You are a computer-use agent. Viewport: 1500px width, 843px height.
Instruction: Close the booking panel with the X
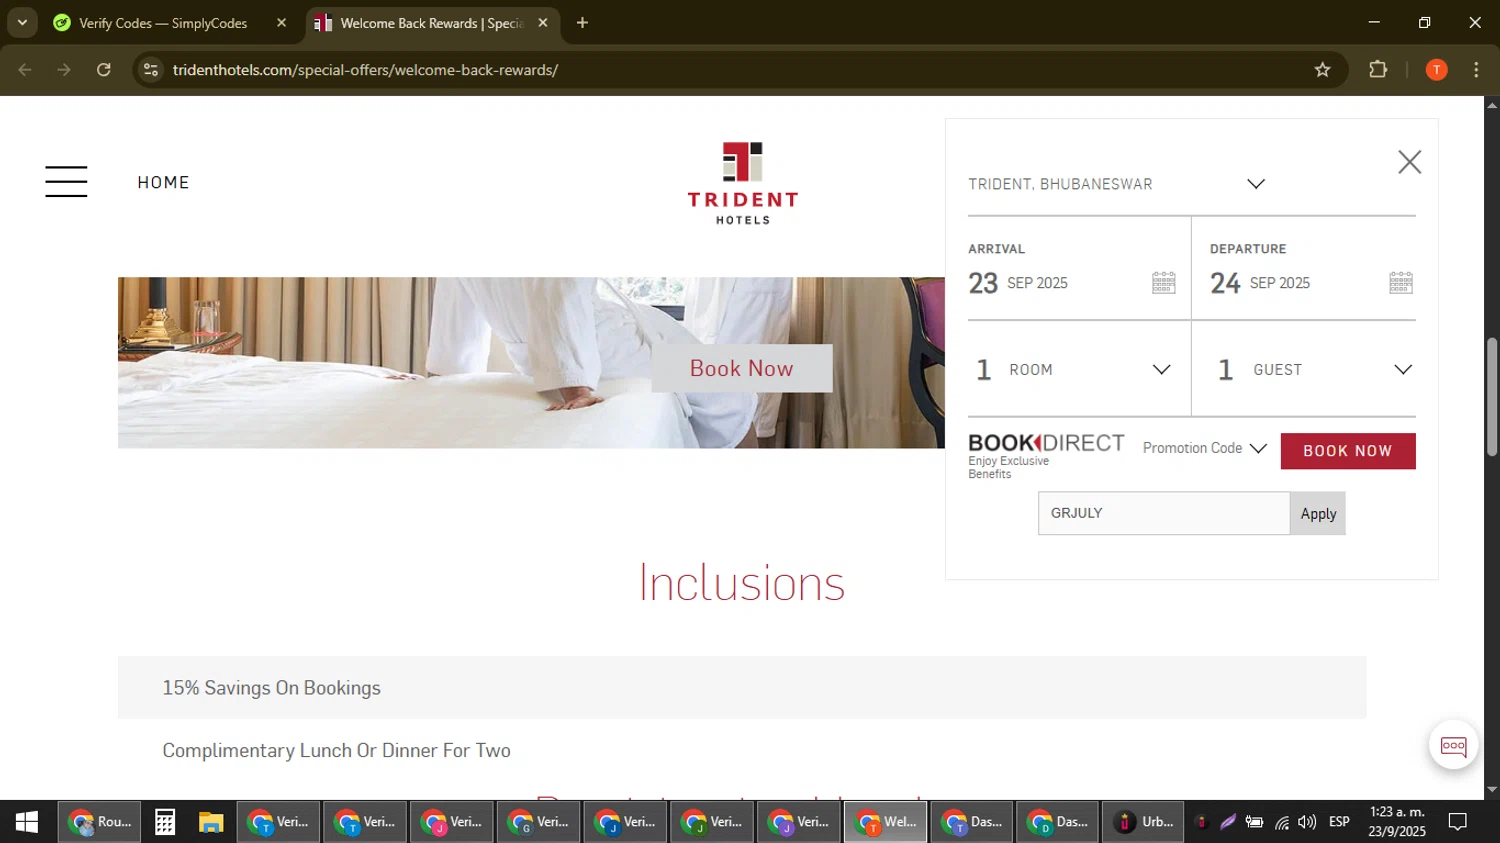tap(1409, 162)
